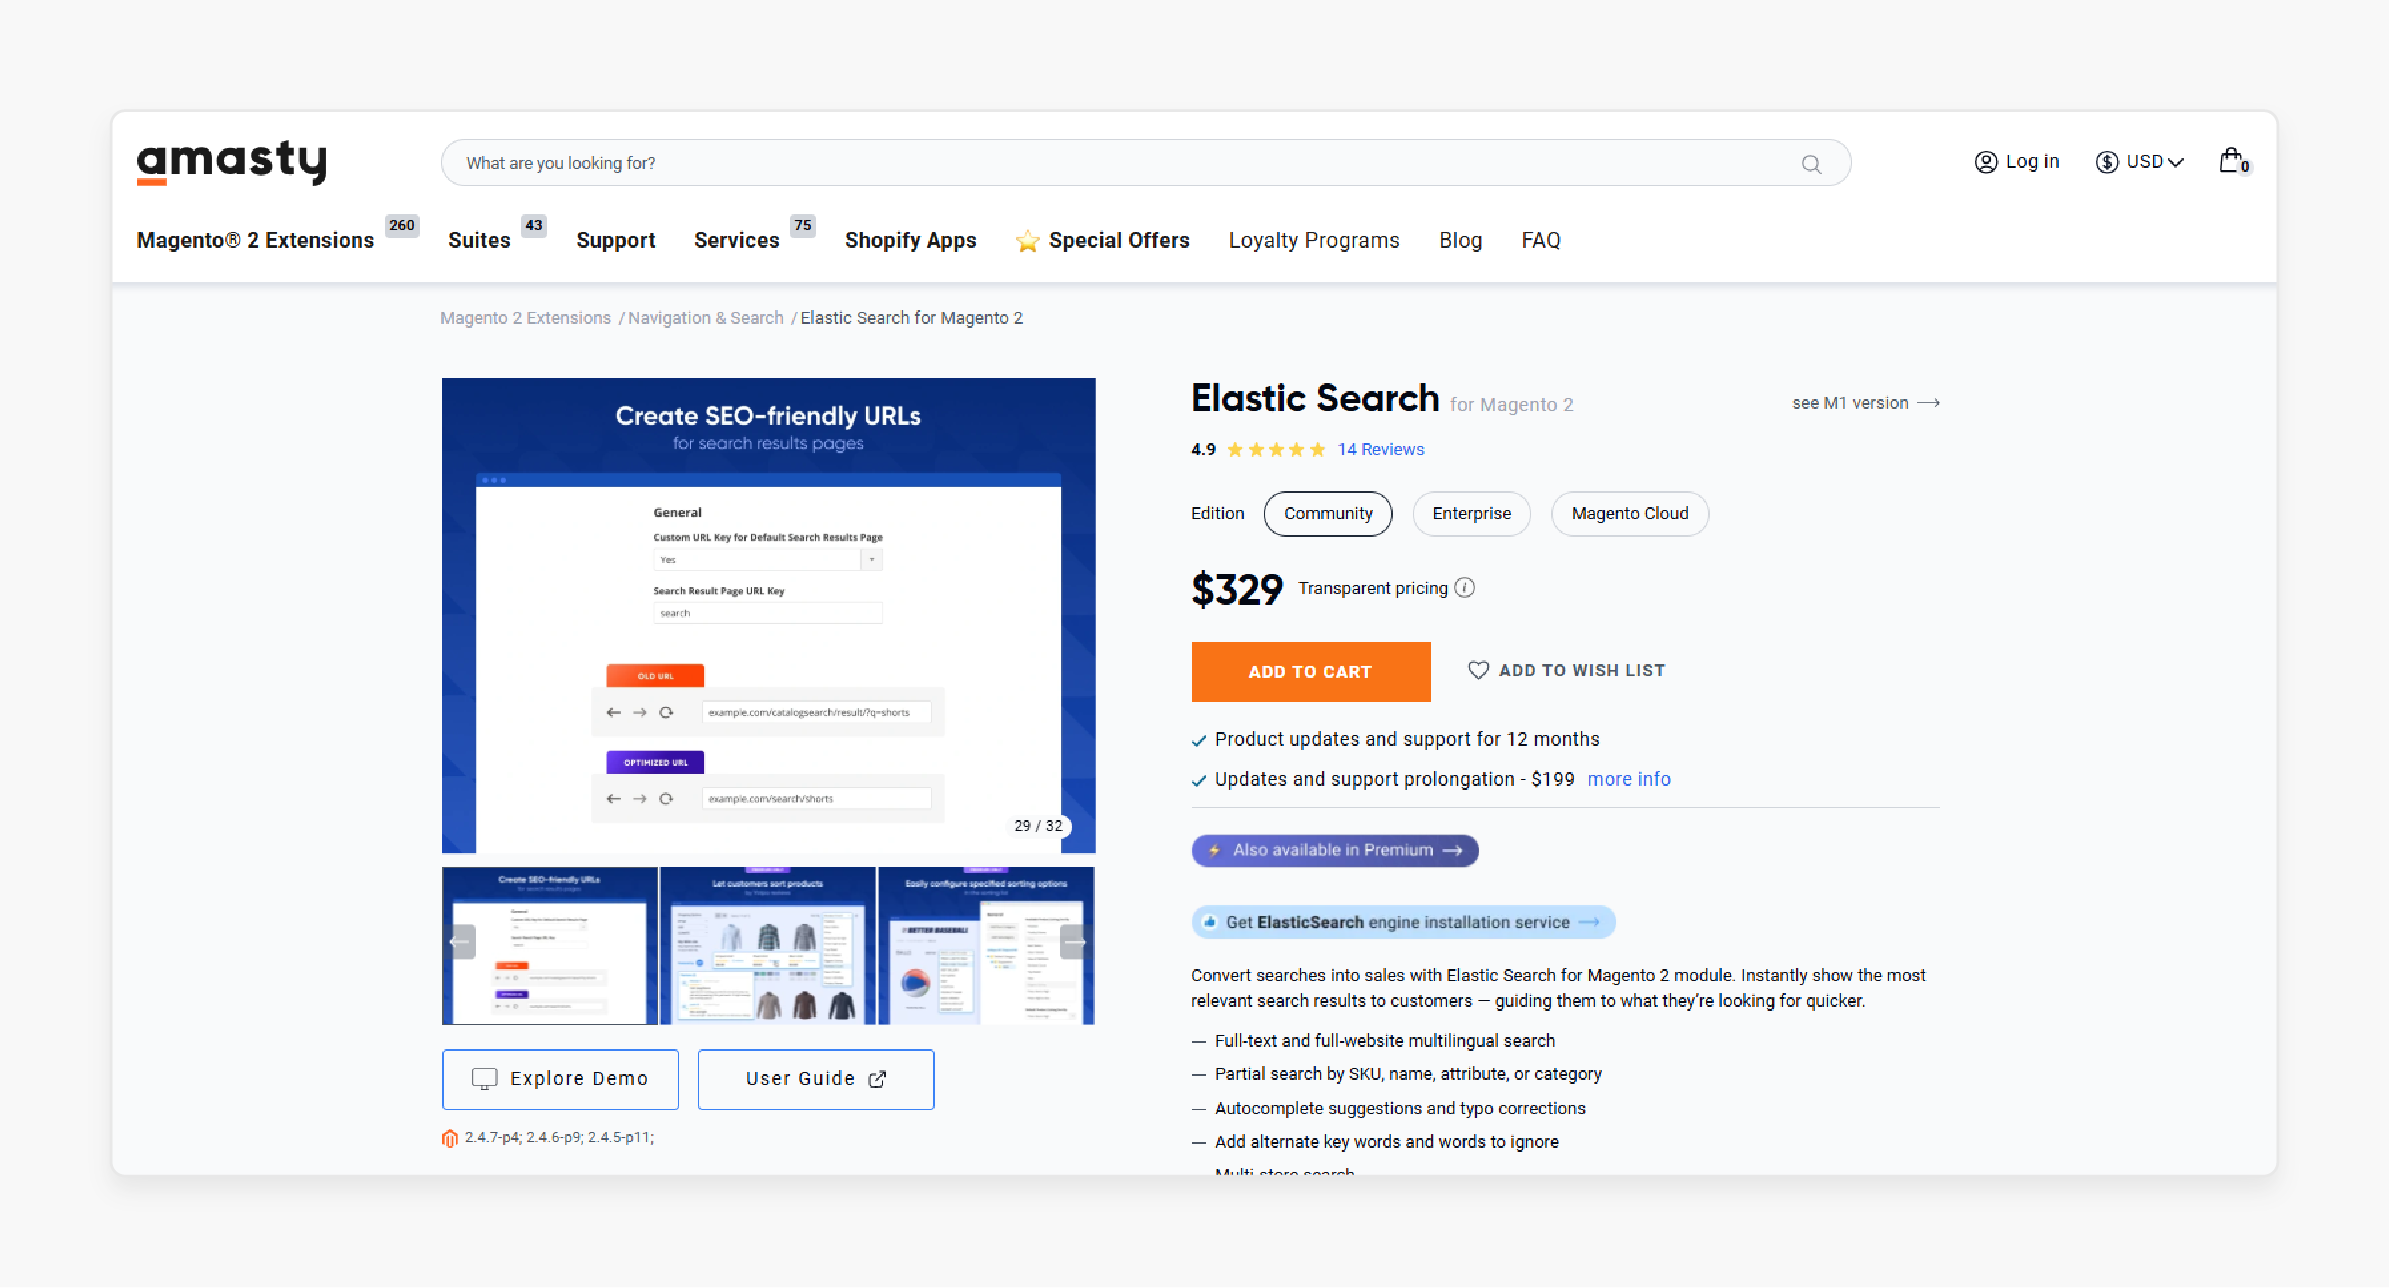The height and width of the screenshot is (1288, 2389).
Task: Open the 14 Reviews link
Action: click(x=1381, y=449)
